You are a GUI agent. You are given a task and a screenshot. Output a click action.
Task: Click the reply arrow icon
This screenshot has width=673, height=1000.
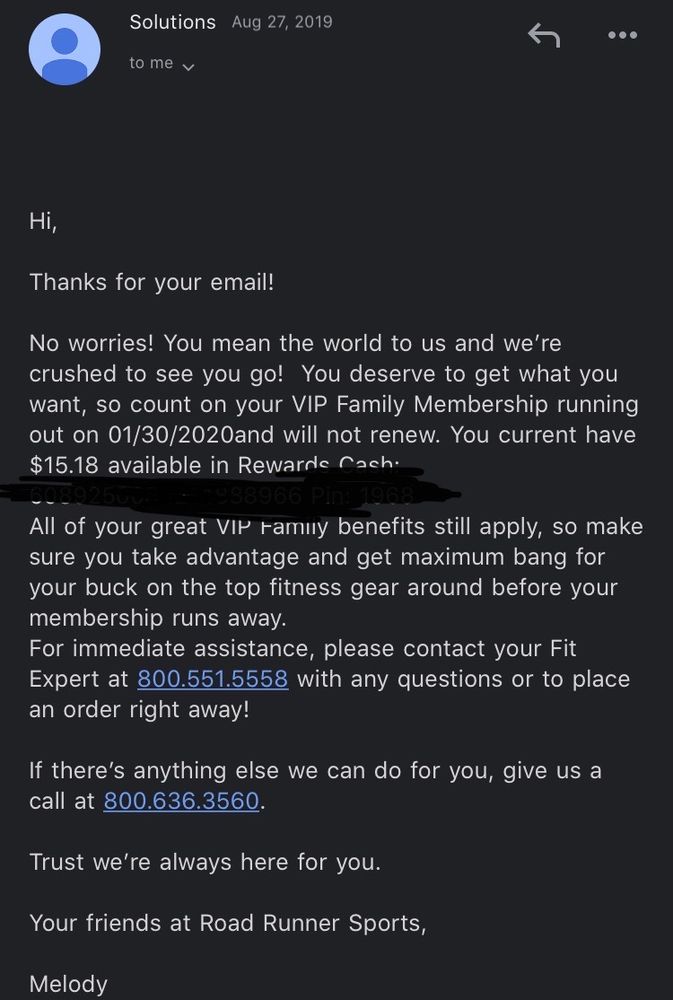pyautogui.click(x=543, y=36)
